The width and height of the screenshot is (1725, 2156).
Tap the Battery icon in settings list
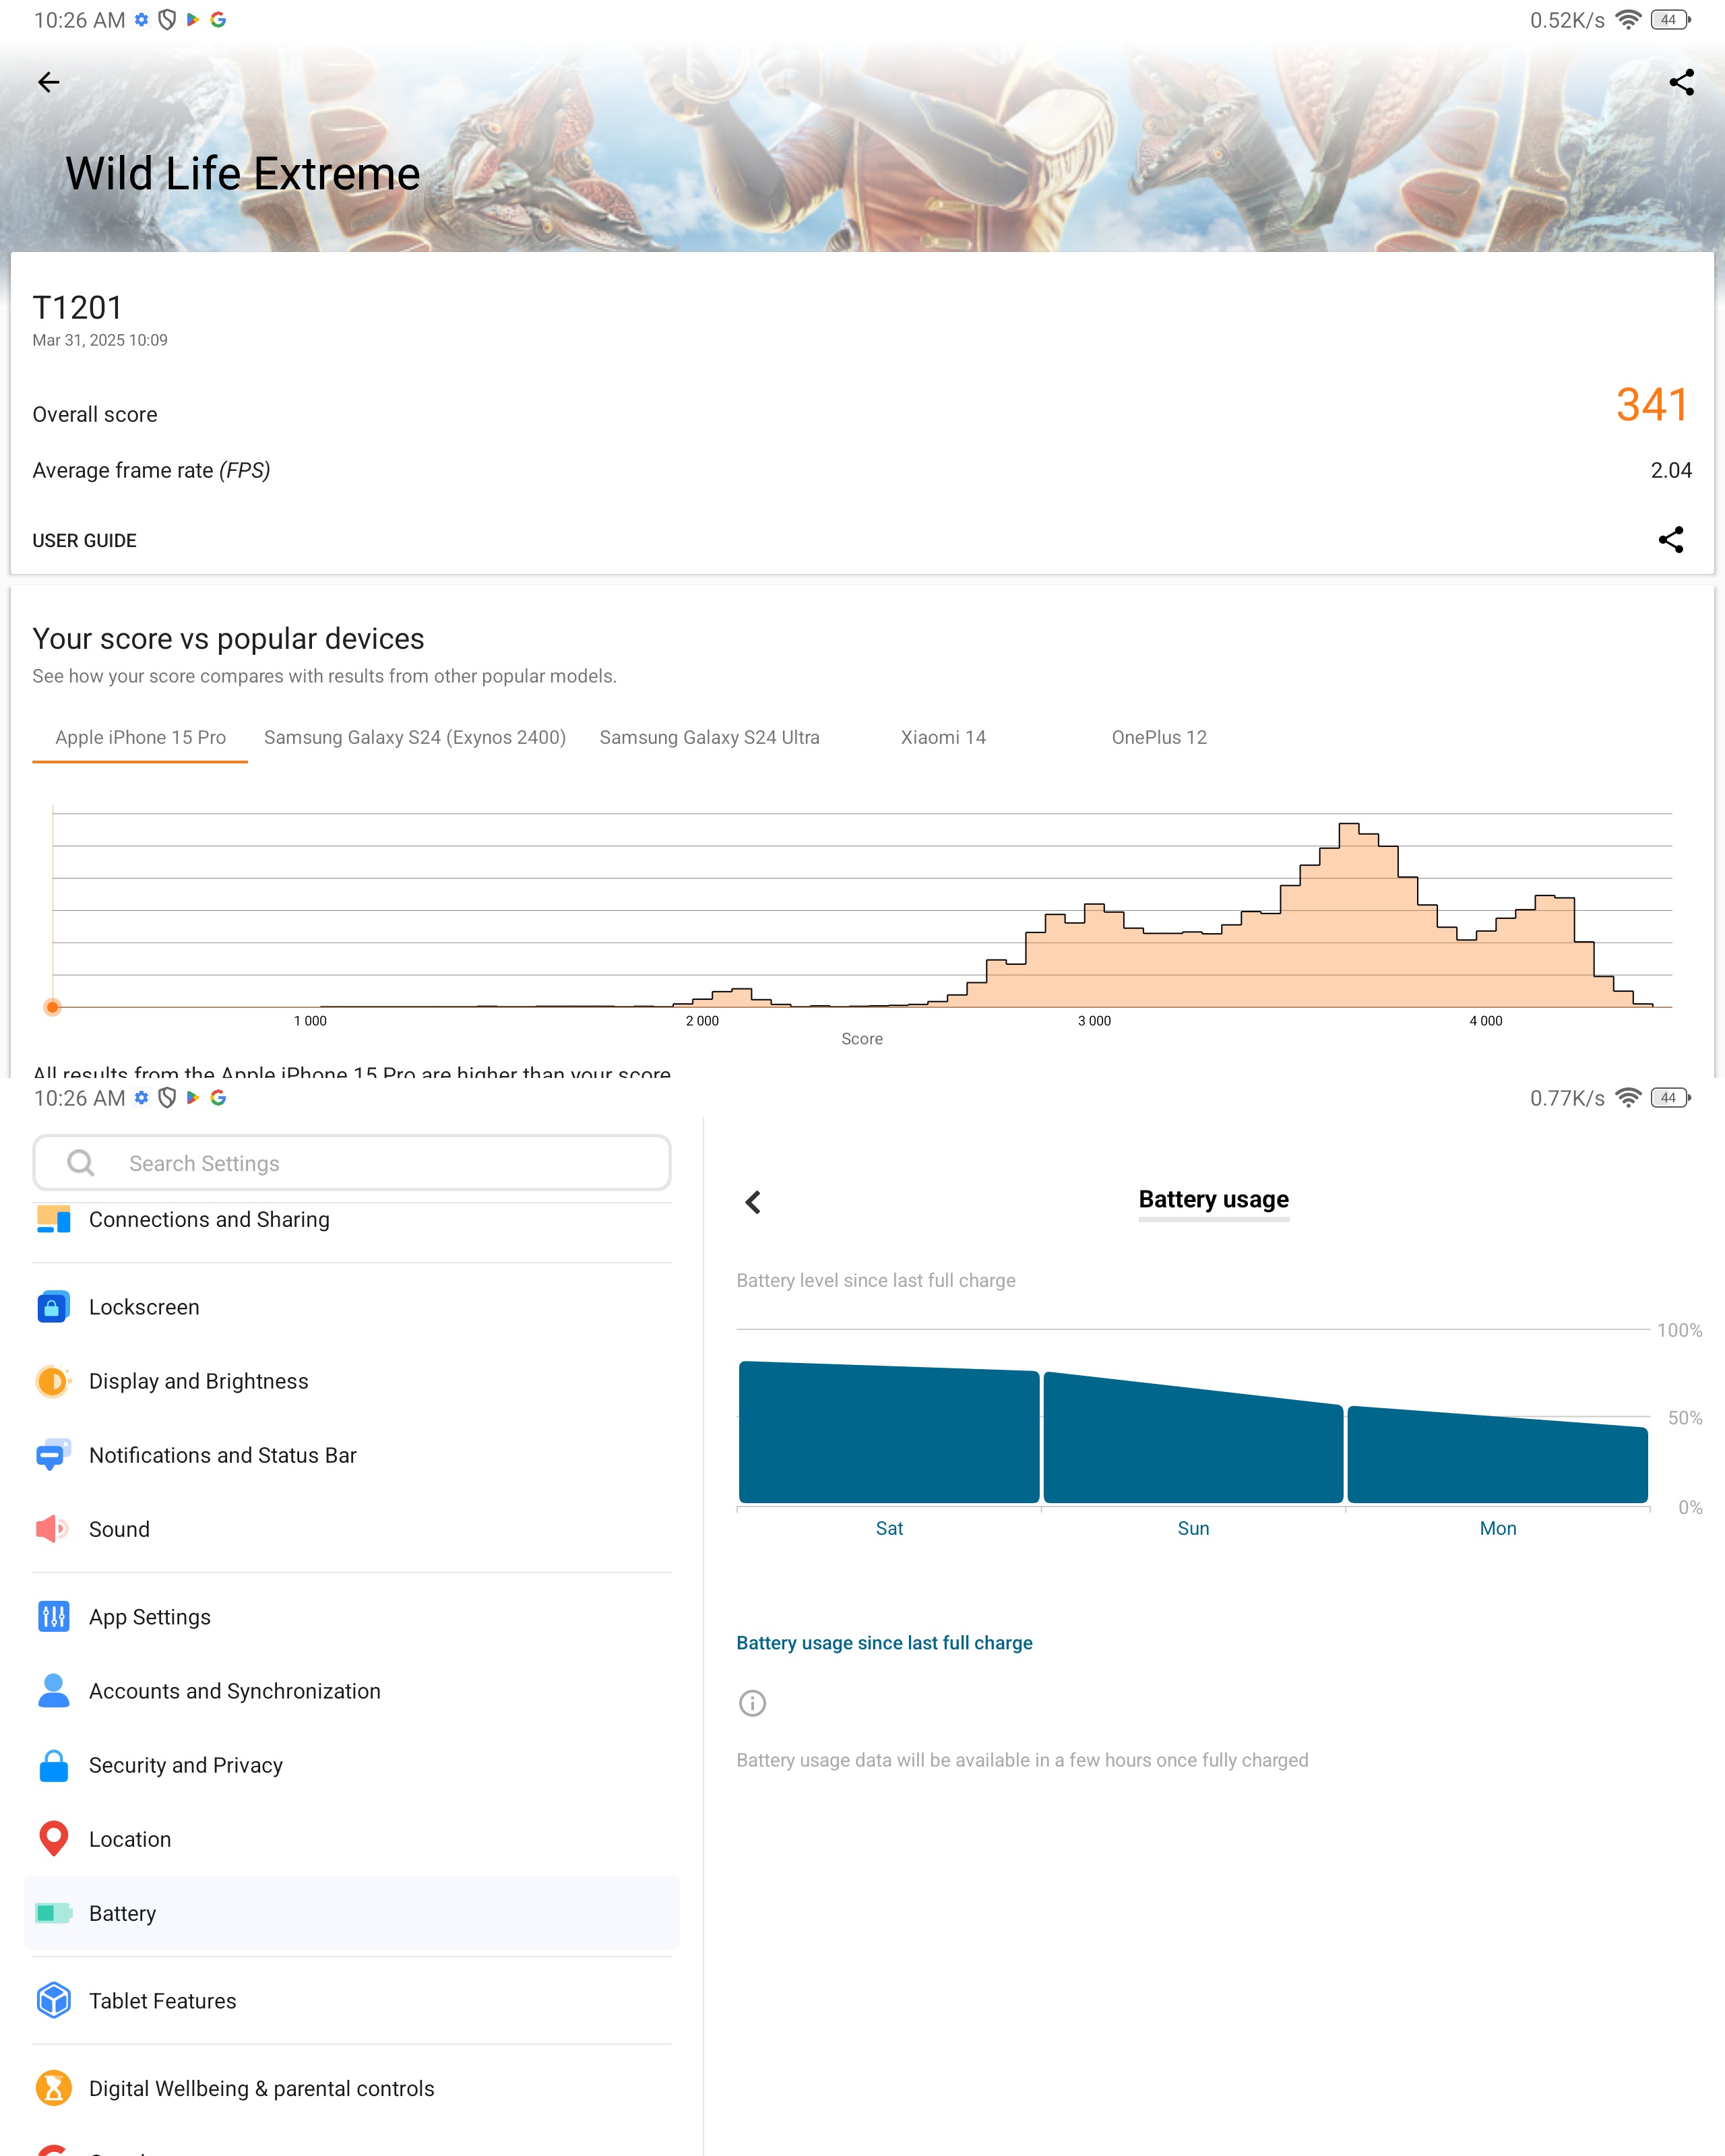[53, 1913]
